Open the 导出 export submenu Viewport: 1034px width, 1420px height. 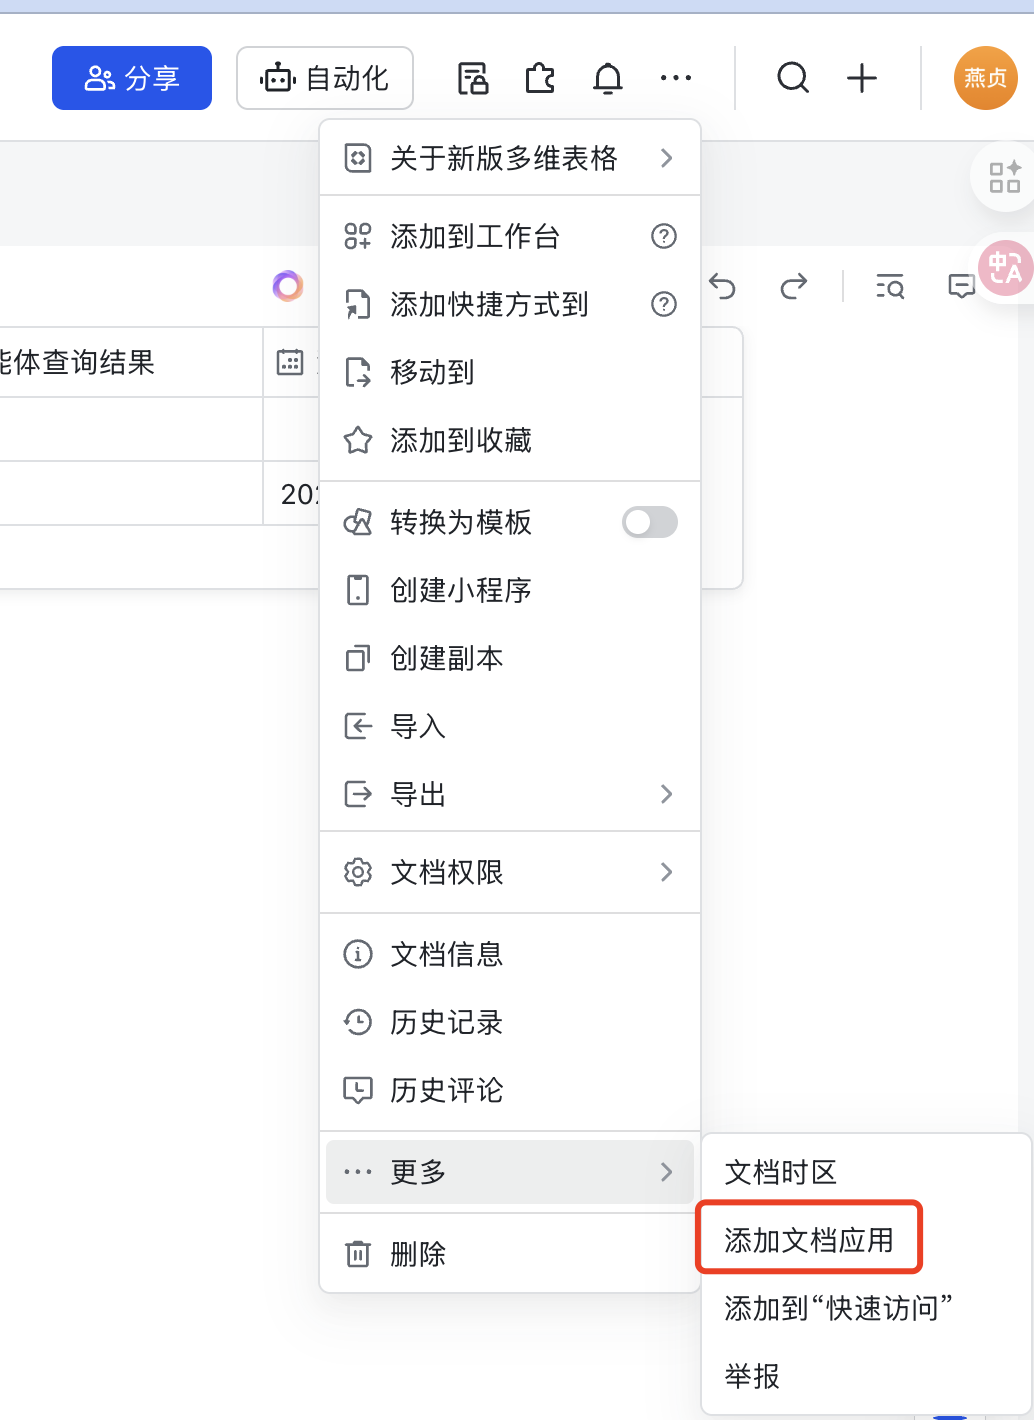pos(510,794)
